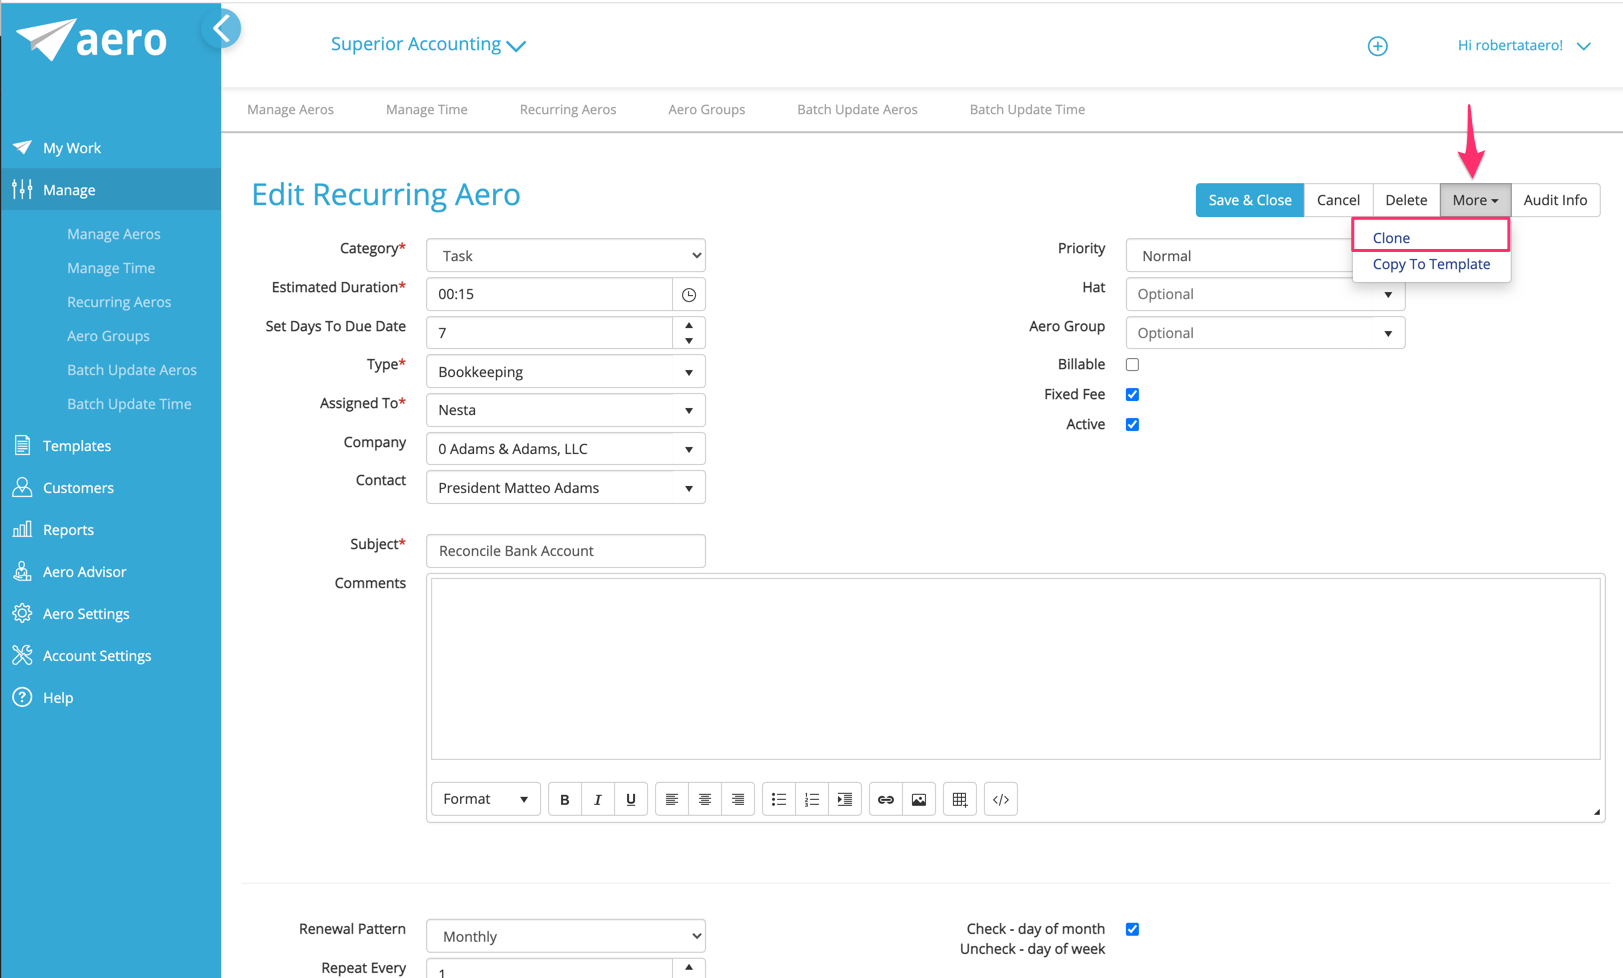Click the Templates document icon
Viewport: 1623px width, 978px height.
click(22, 445)
